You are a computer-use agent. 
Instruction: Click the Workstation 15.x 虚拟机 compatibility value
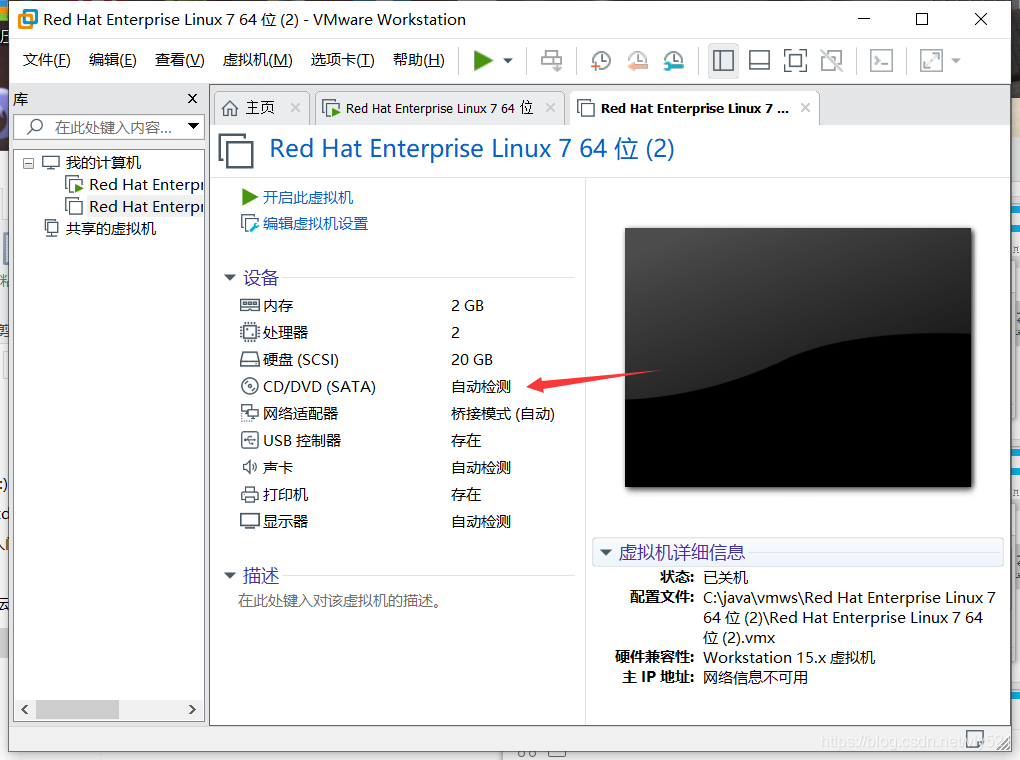coord(789,658)
